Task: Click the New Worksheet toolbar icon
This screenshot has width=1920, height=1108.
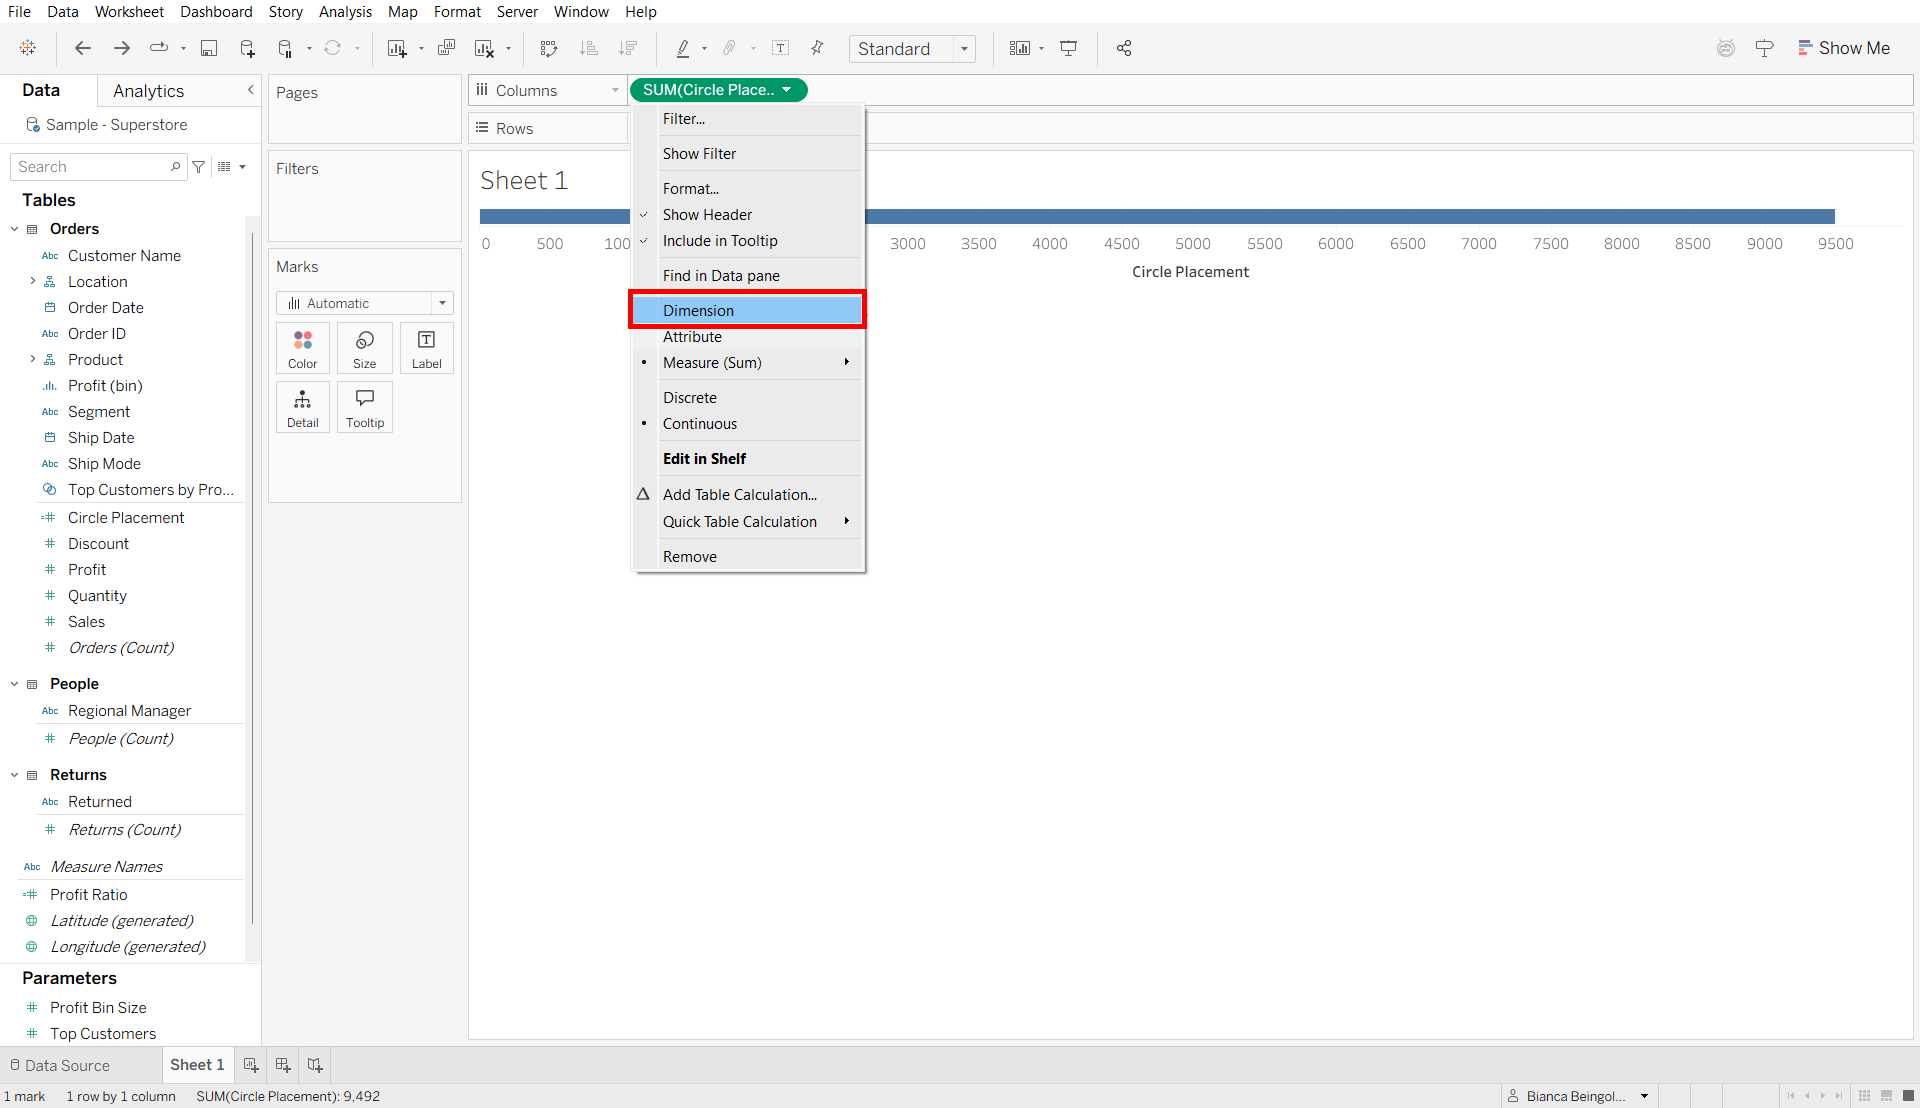Action: (x=397, y=48)
